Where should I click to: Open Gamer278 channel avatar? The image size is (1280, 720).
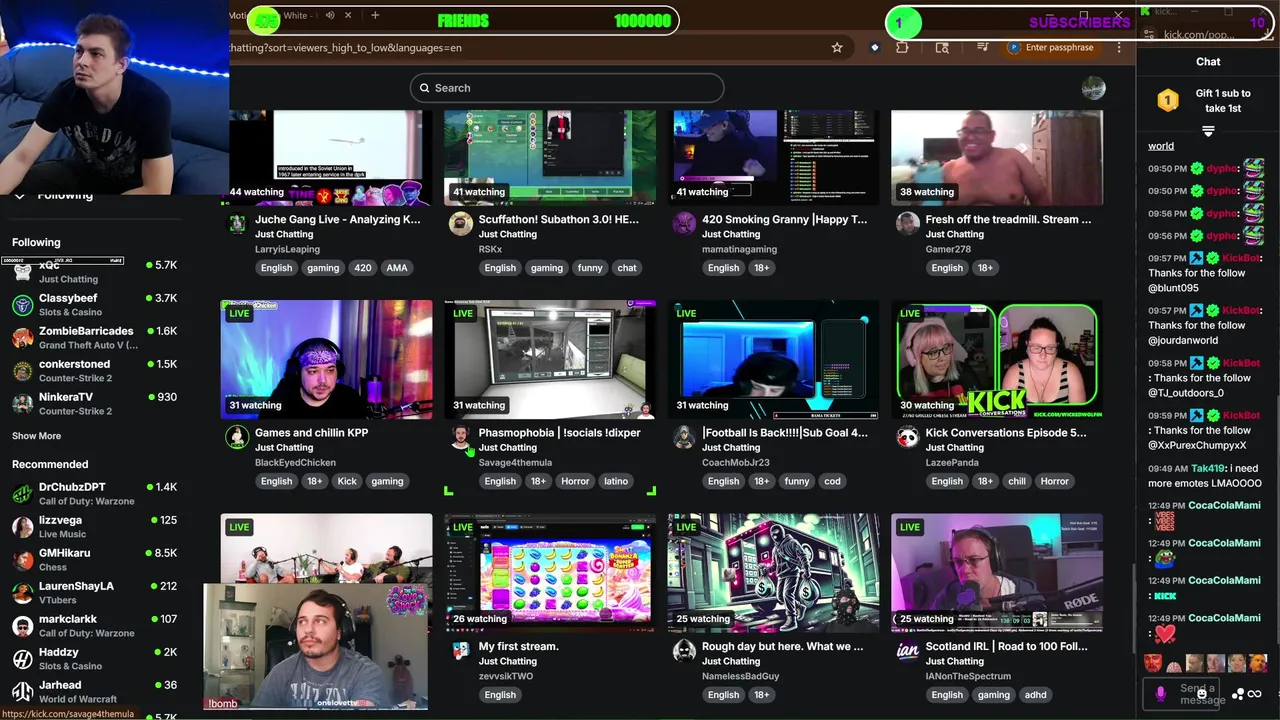[x=907, y=223]
